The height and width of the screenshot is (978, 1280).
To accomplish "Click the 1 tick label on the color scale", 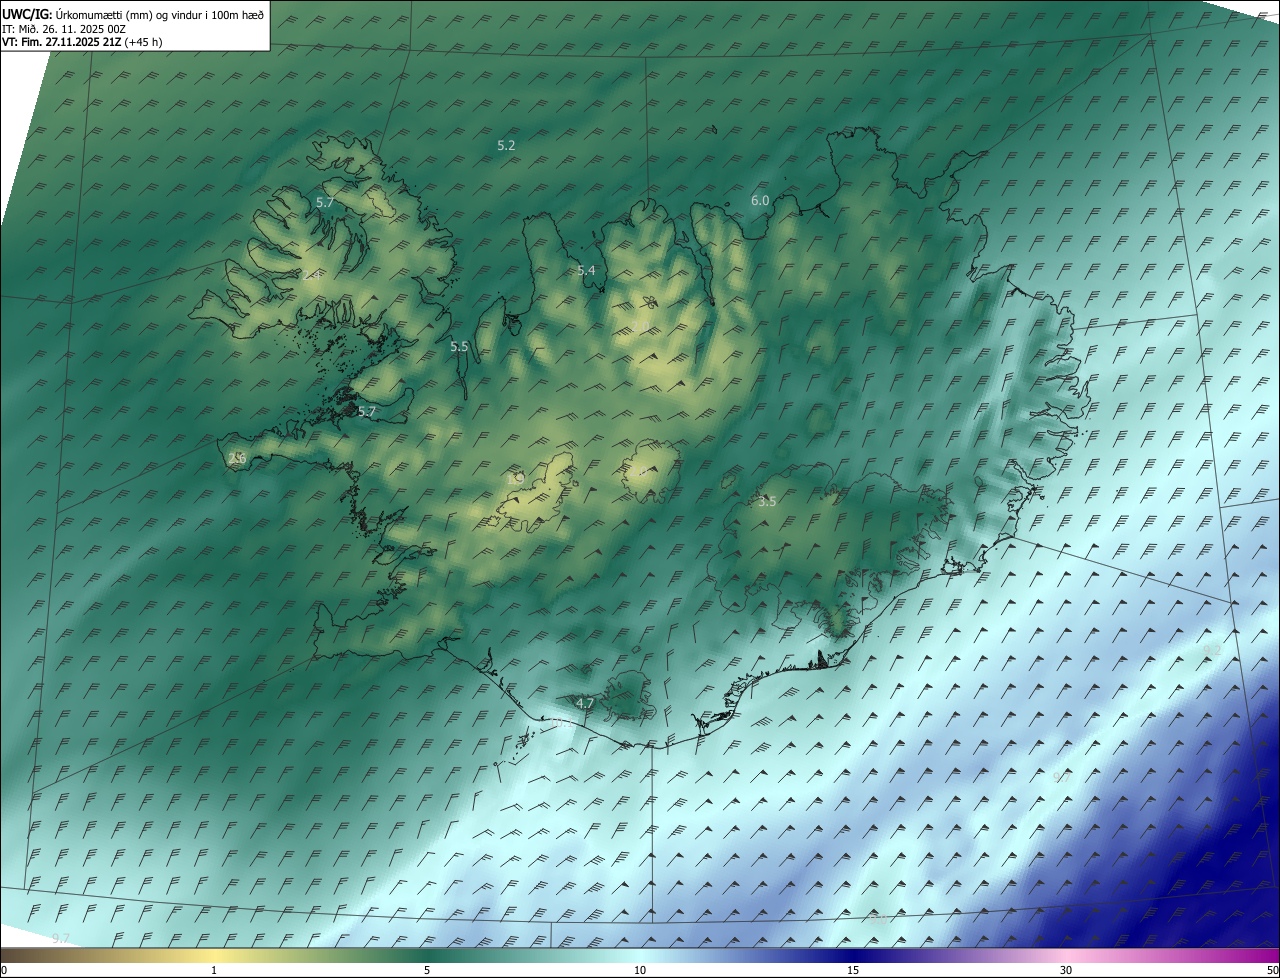I will tap(214, 970).
